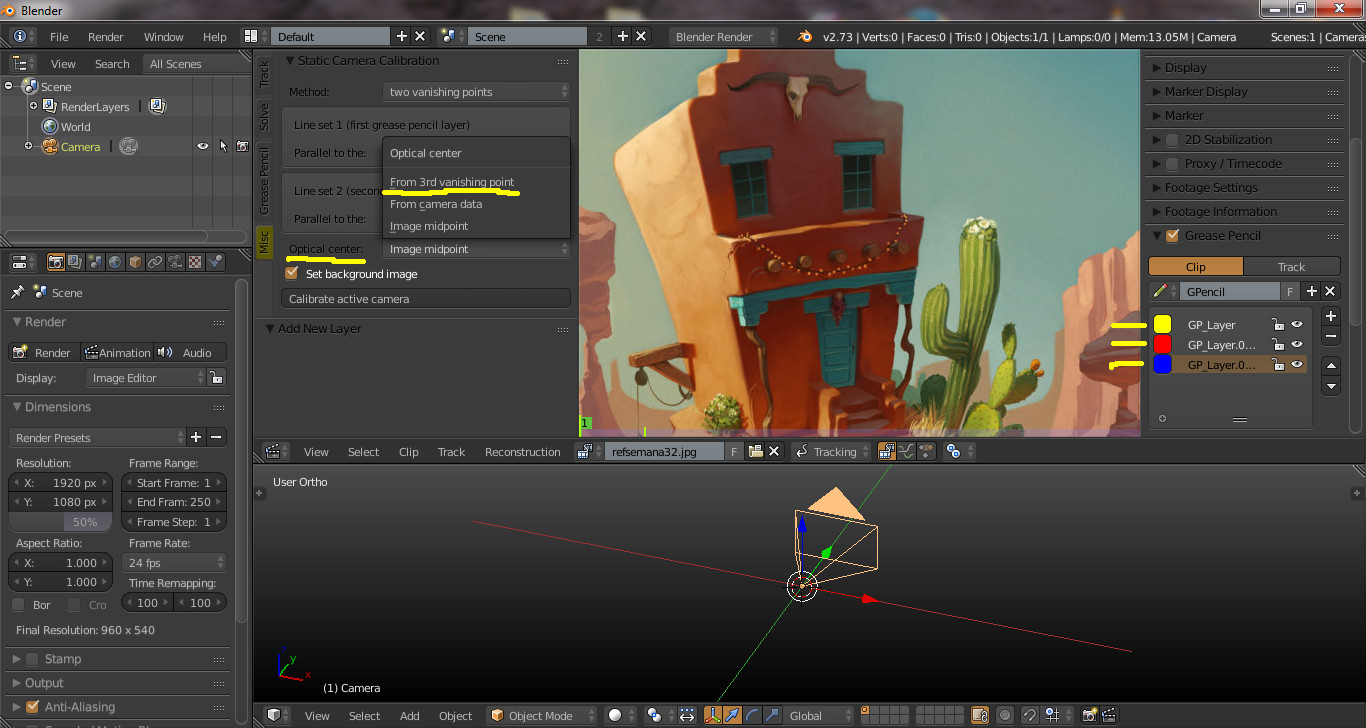This screenshot has width=1366, height=728.
Task: Move grease pencil layer down
Action: [1331, 386]
